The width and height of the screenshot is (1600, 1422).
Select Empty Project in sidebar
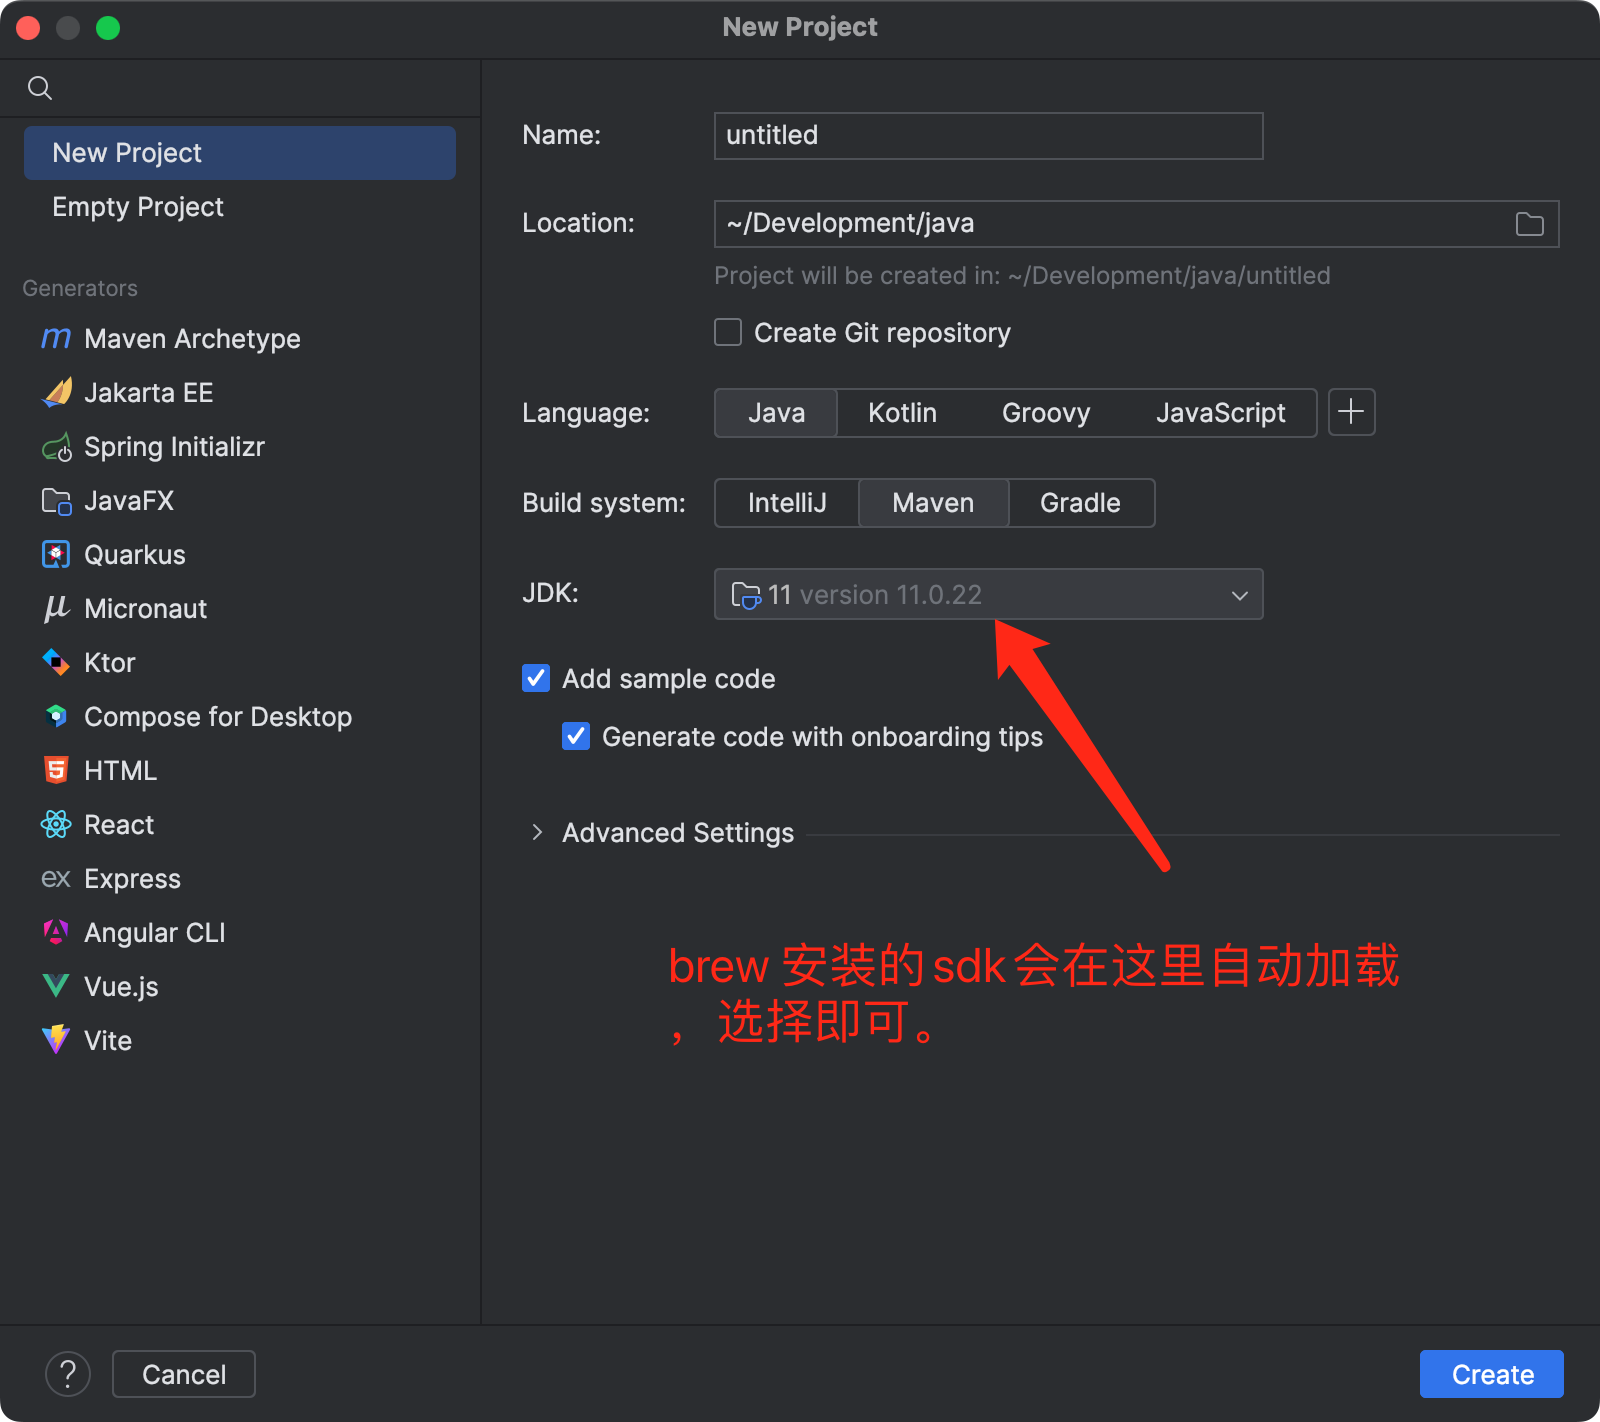240,207
